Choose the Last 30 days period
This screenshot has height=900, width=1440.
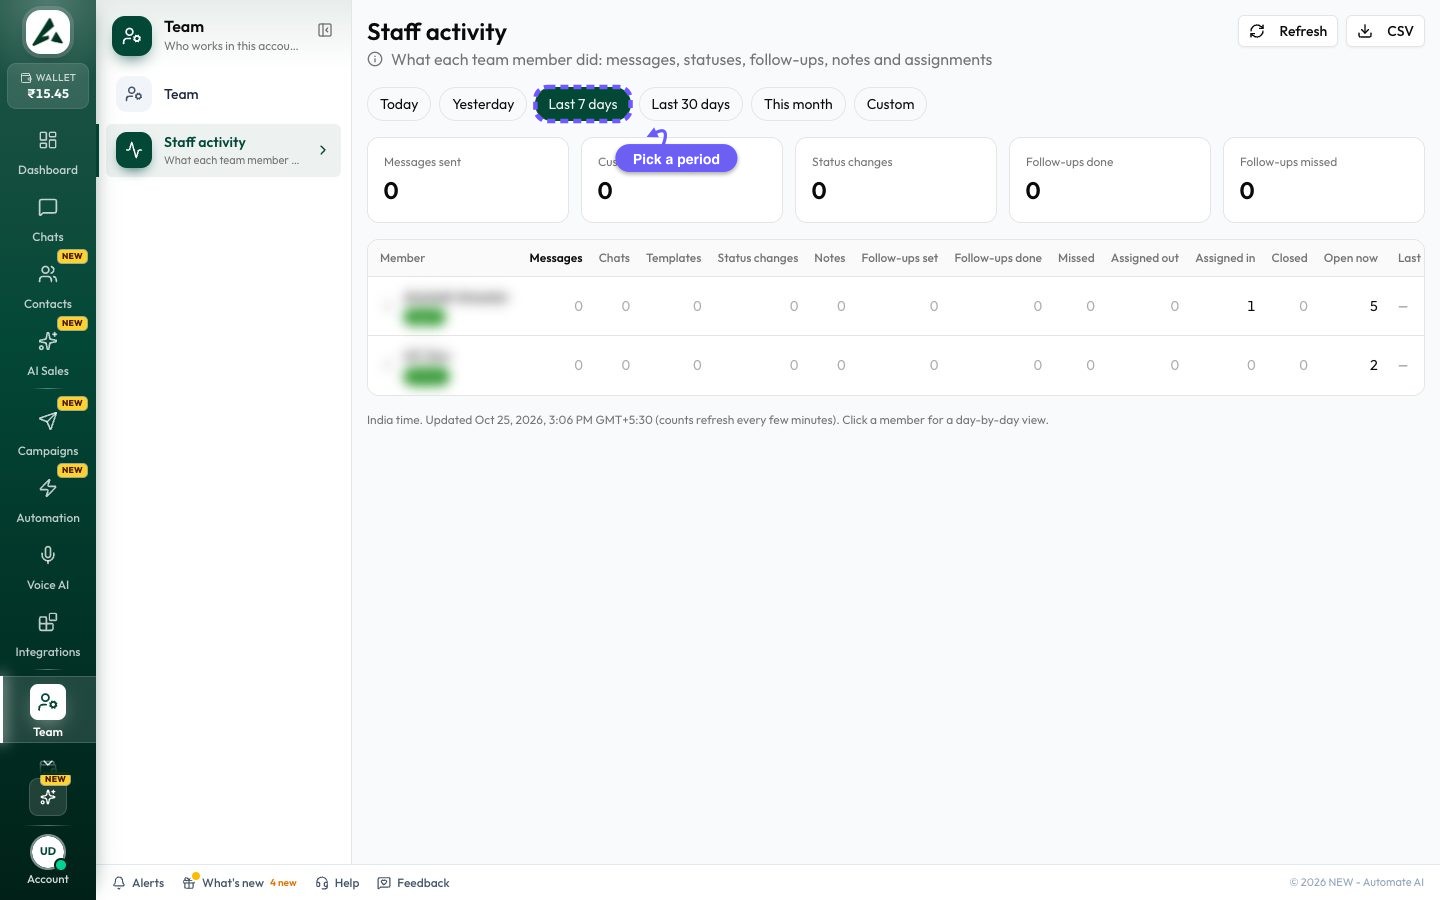[691, 104]
